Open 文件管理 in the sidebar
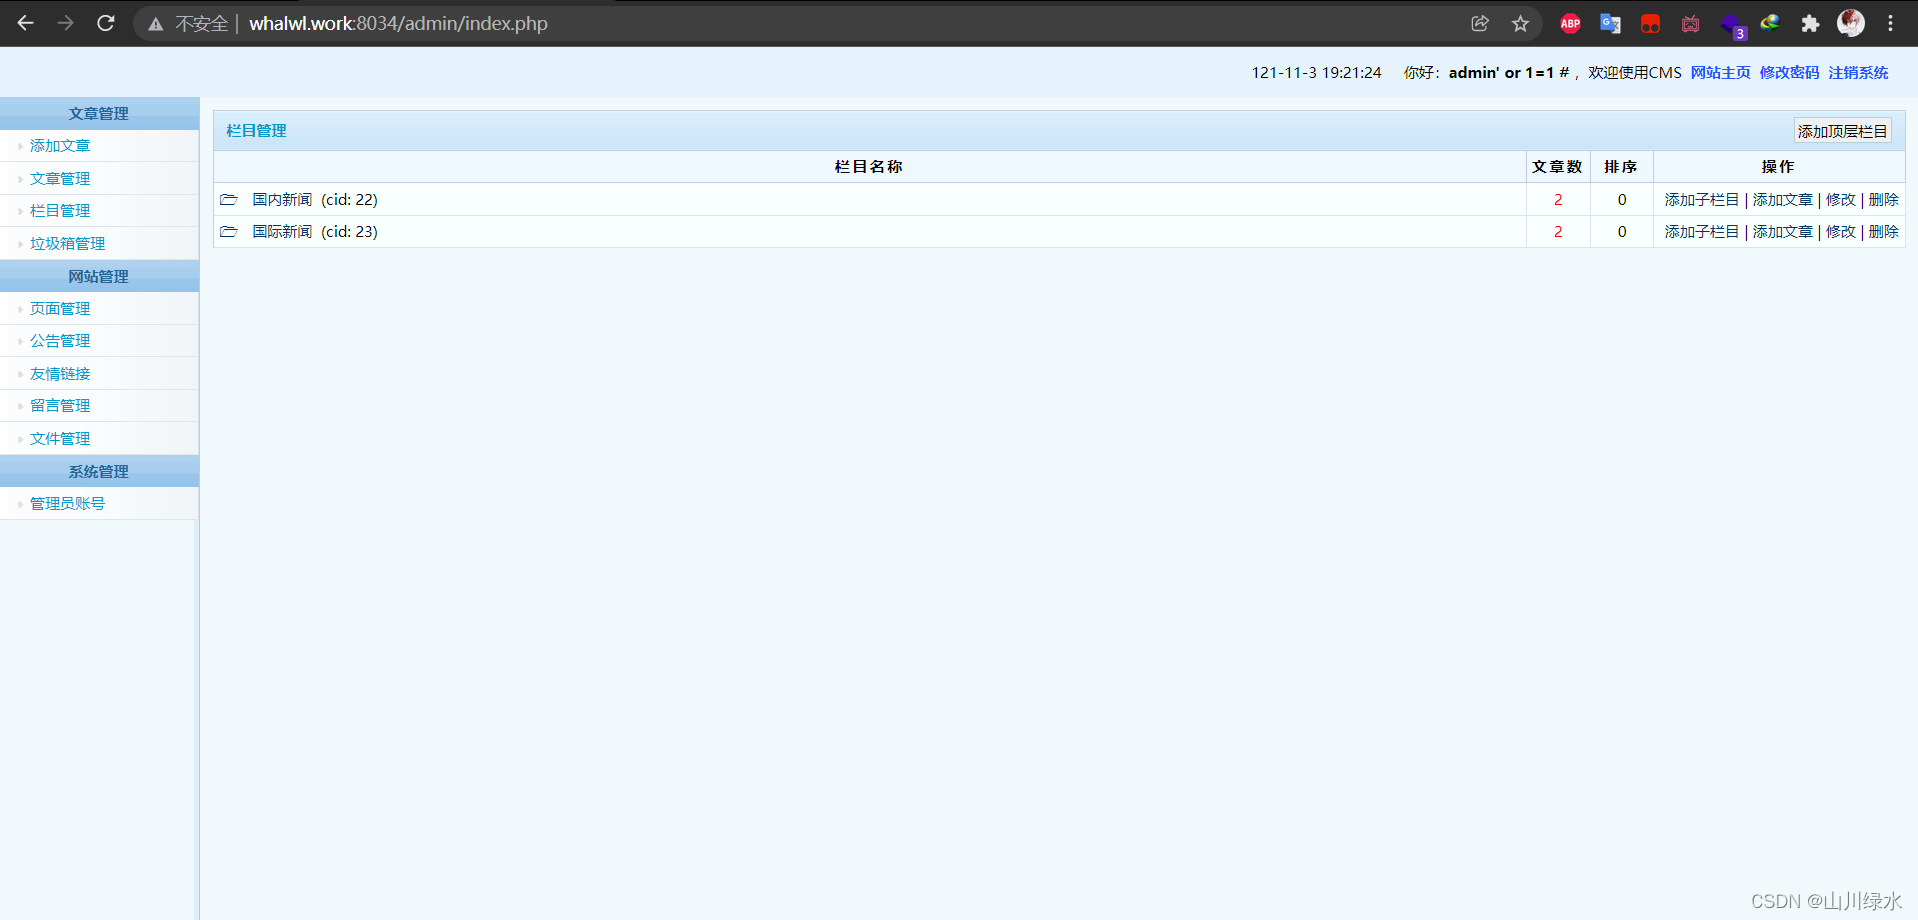1918x920 pixels. [x=60, y=438]
